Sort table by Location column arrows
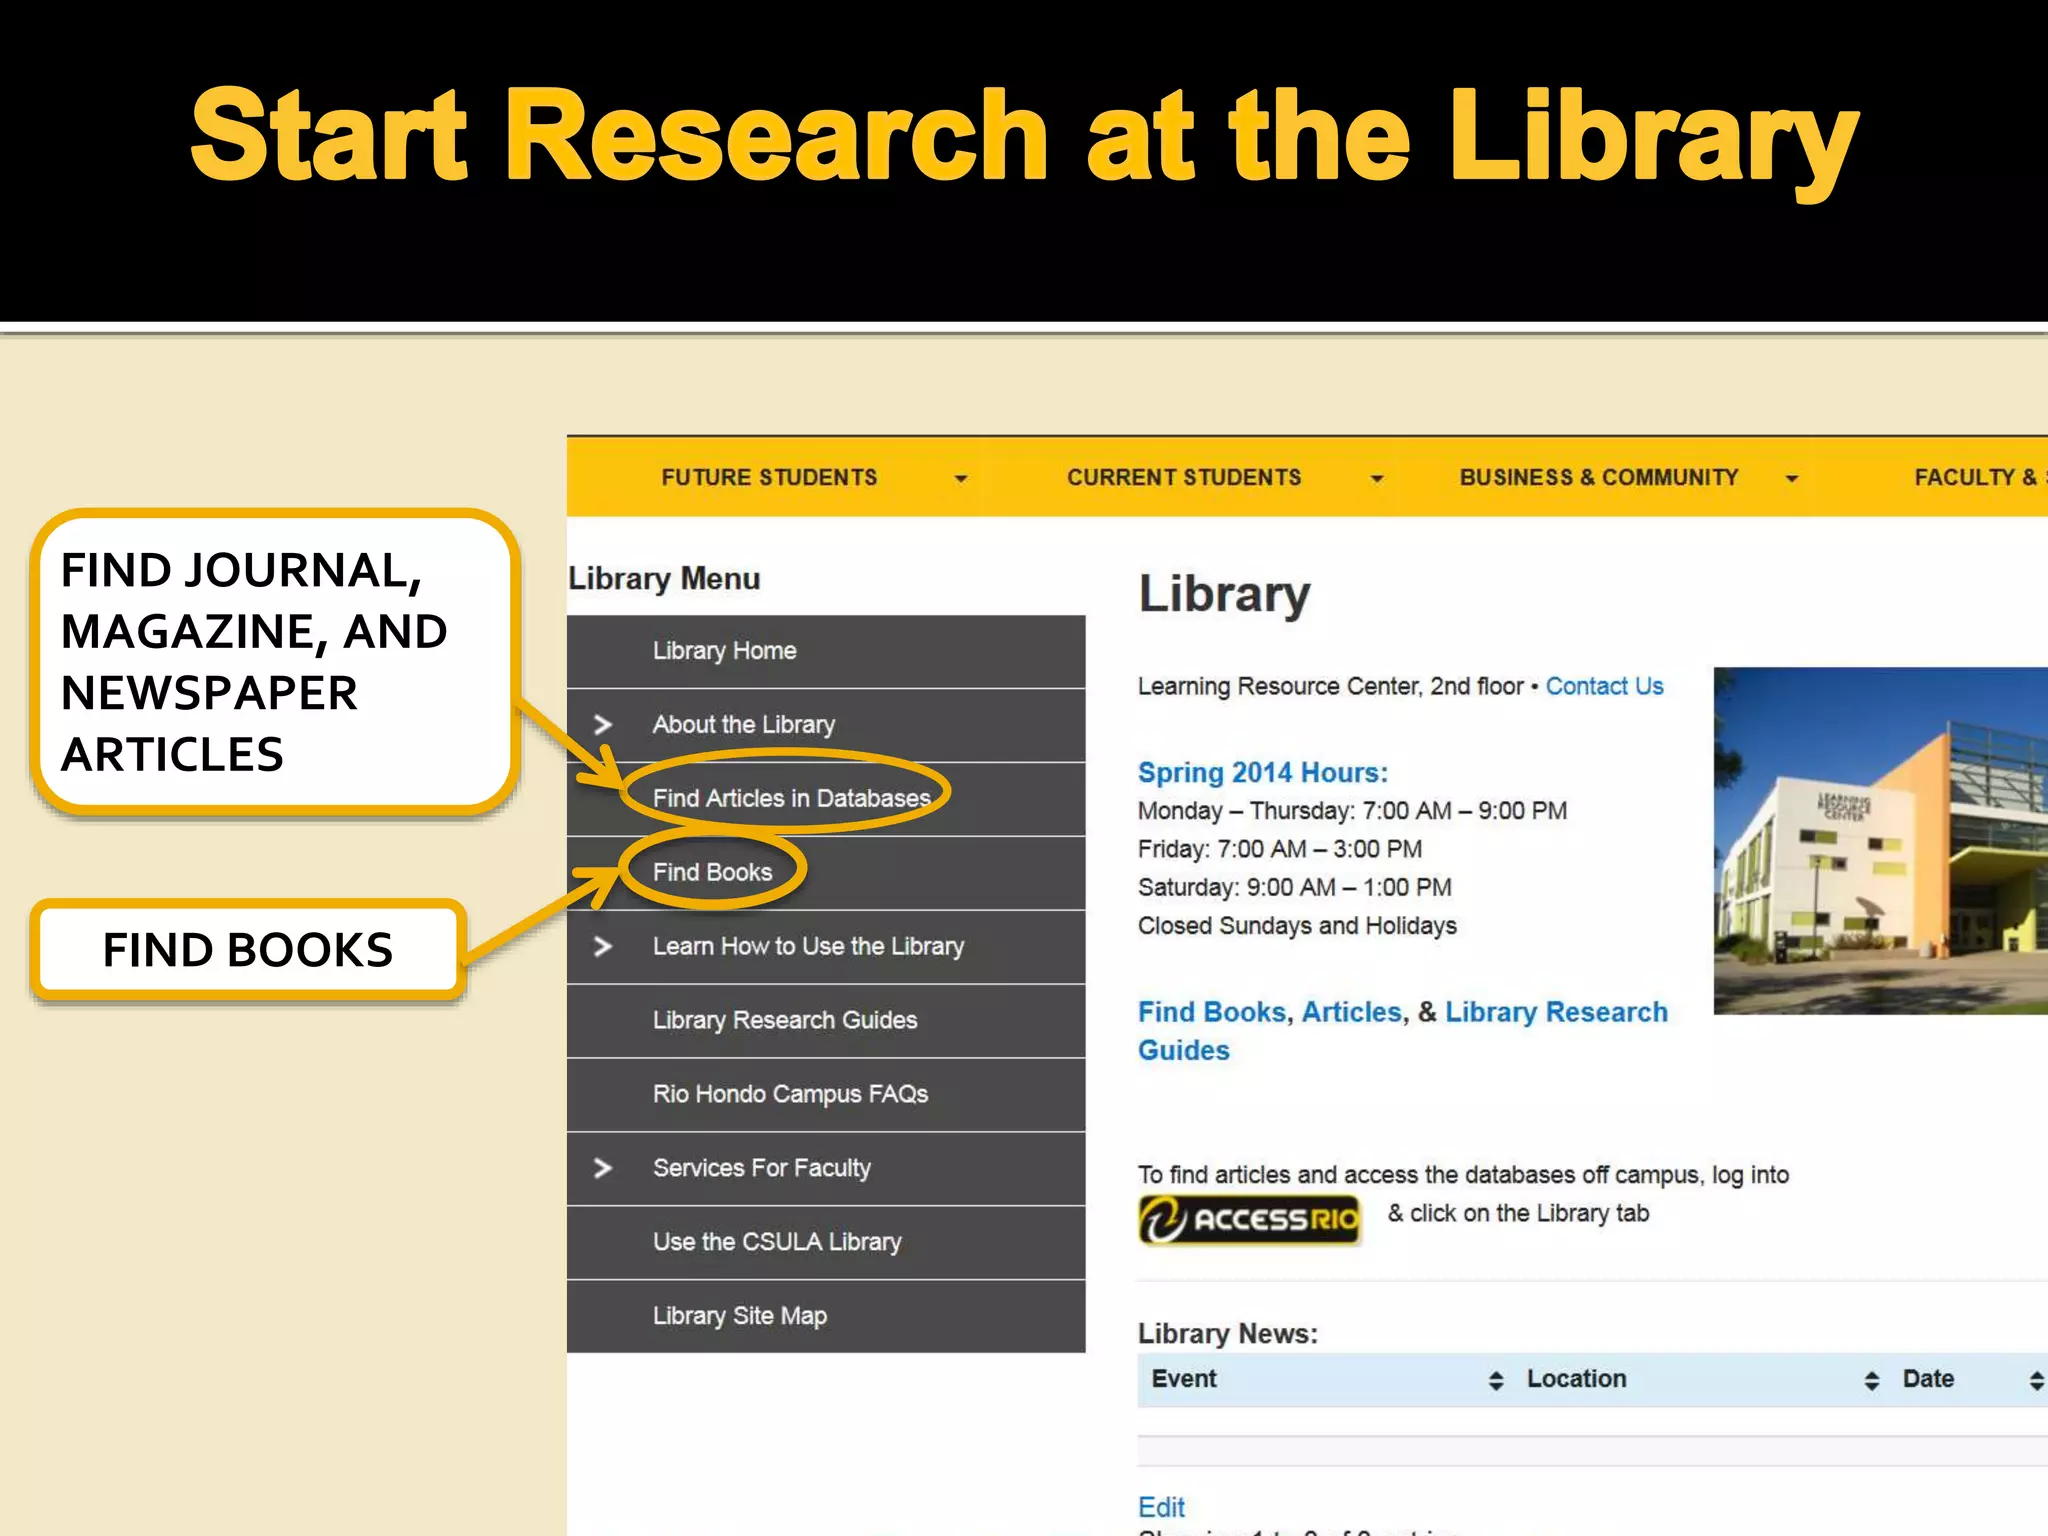Viewport: 2048px width, 1536px height. [x=1872, y=1381]
